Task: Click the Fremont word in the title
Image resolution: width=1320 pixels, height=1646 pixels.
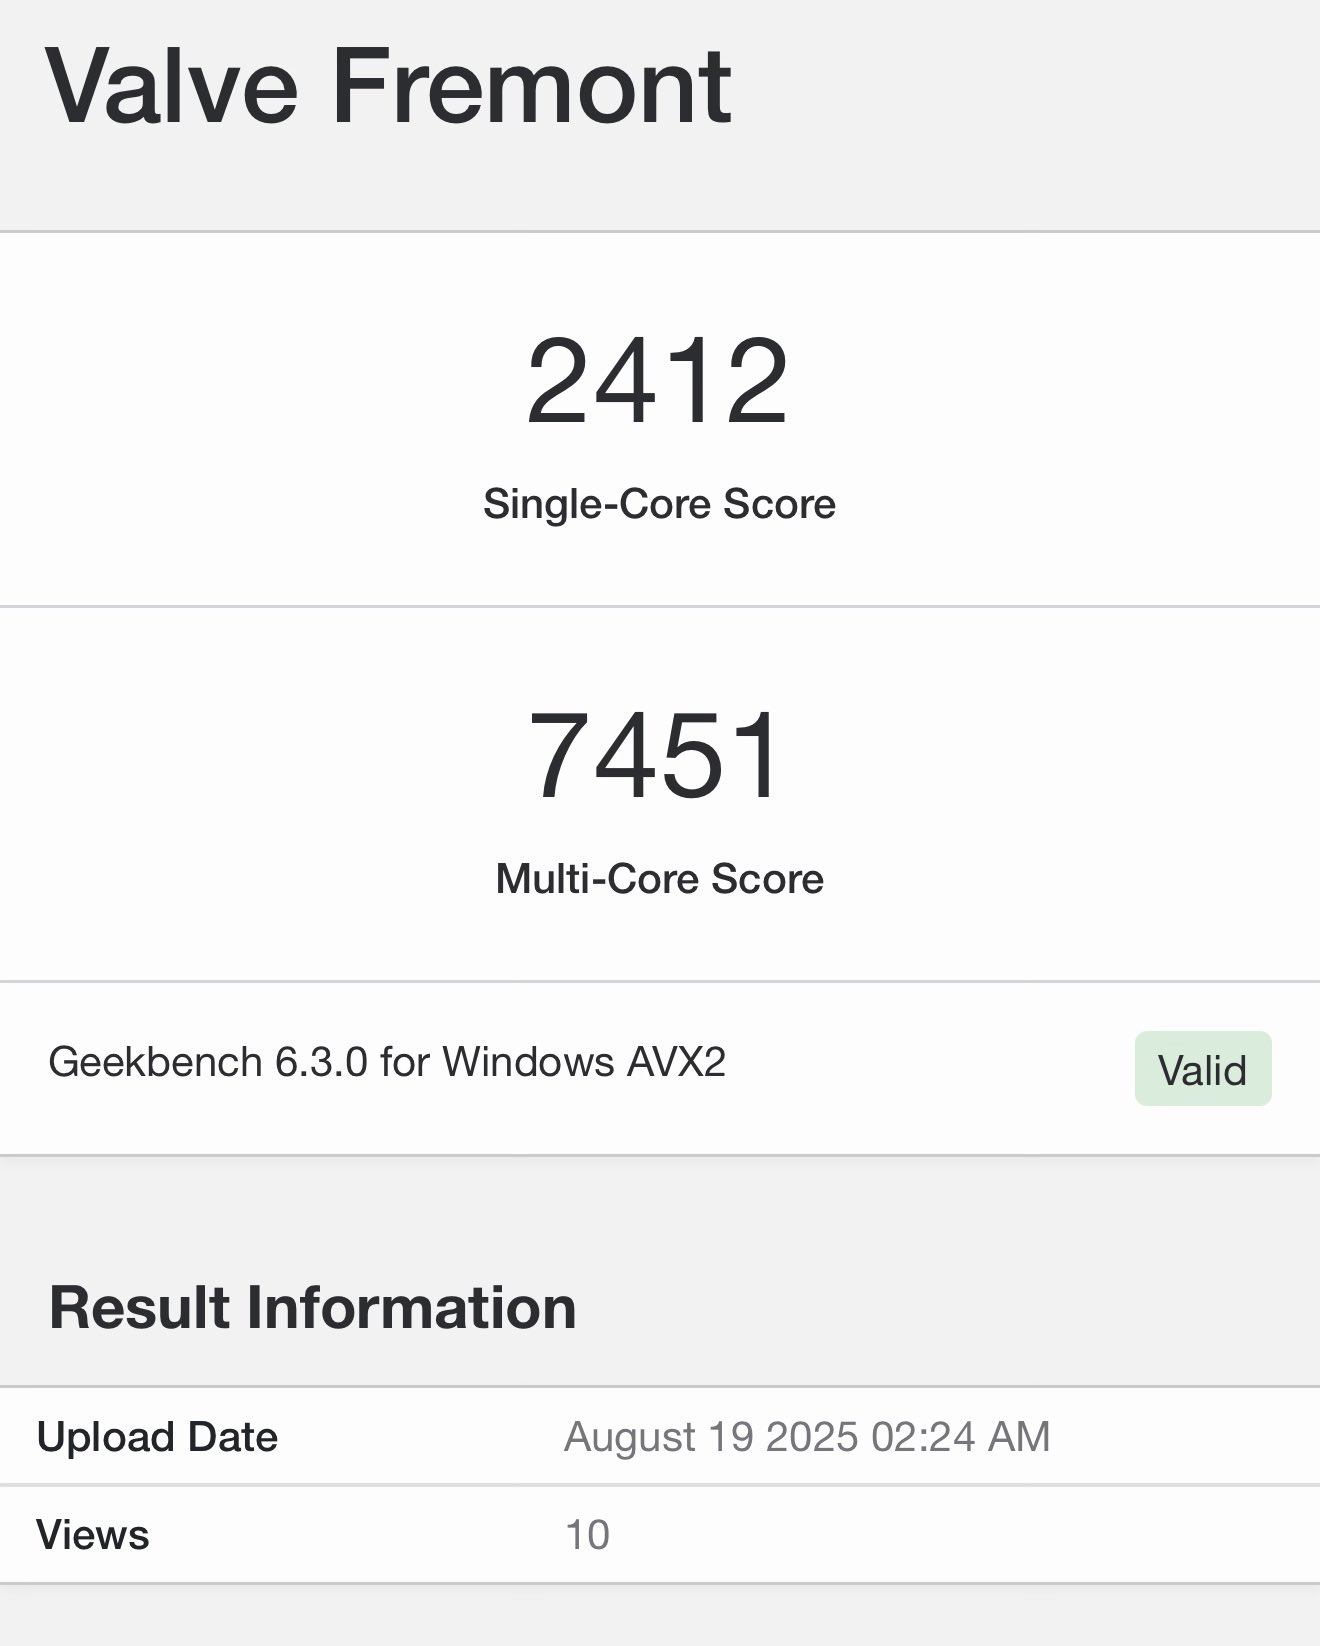Action: tap(531, 88)
